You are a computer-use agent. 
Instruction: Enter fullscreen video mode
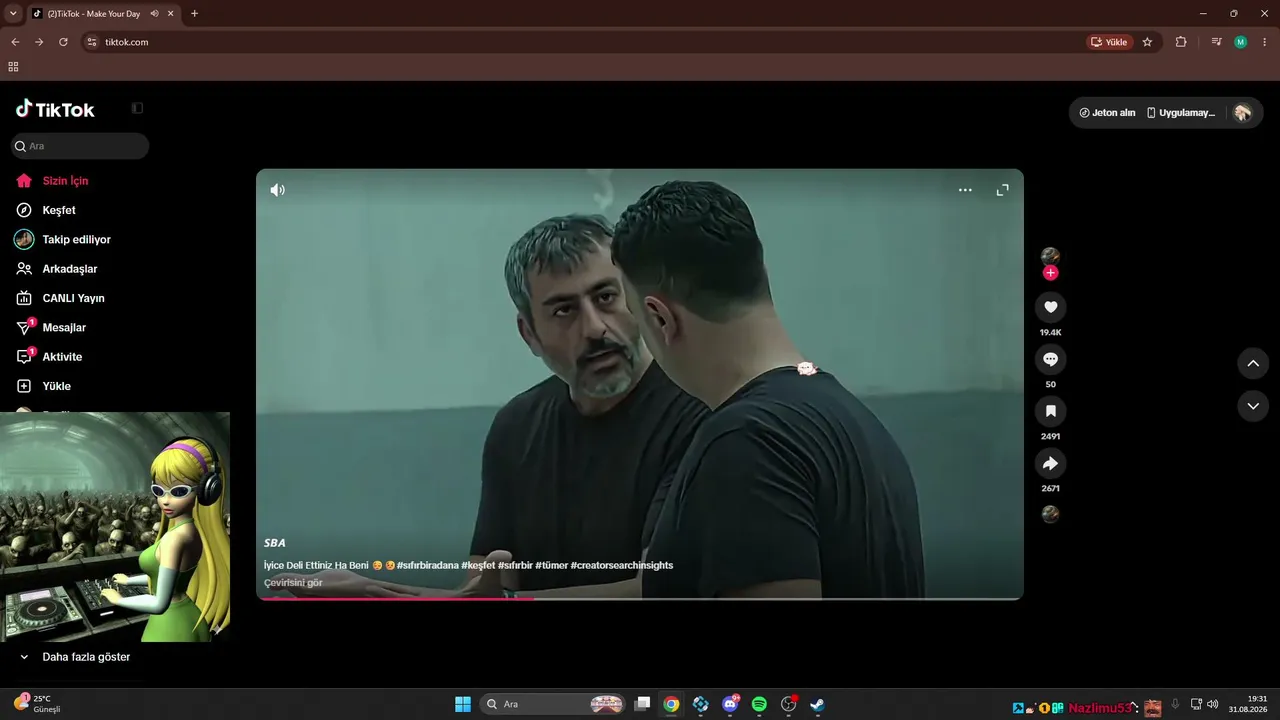(1002, 190)
